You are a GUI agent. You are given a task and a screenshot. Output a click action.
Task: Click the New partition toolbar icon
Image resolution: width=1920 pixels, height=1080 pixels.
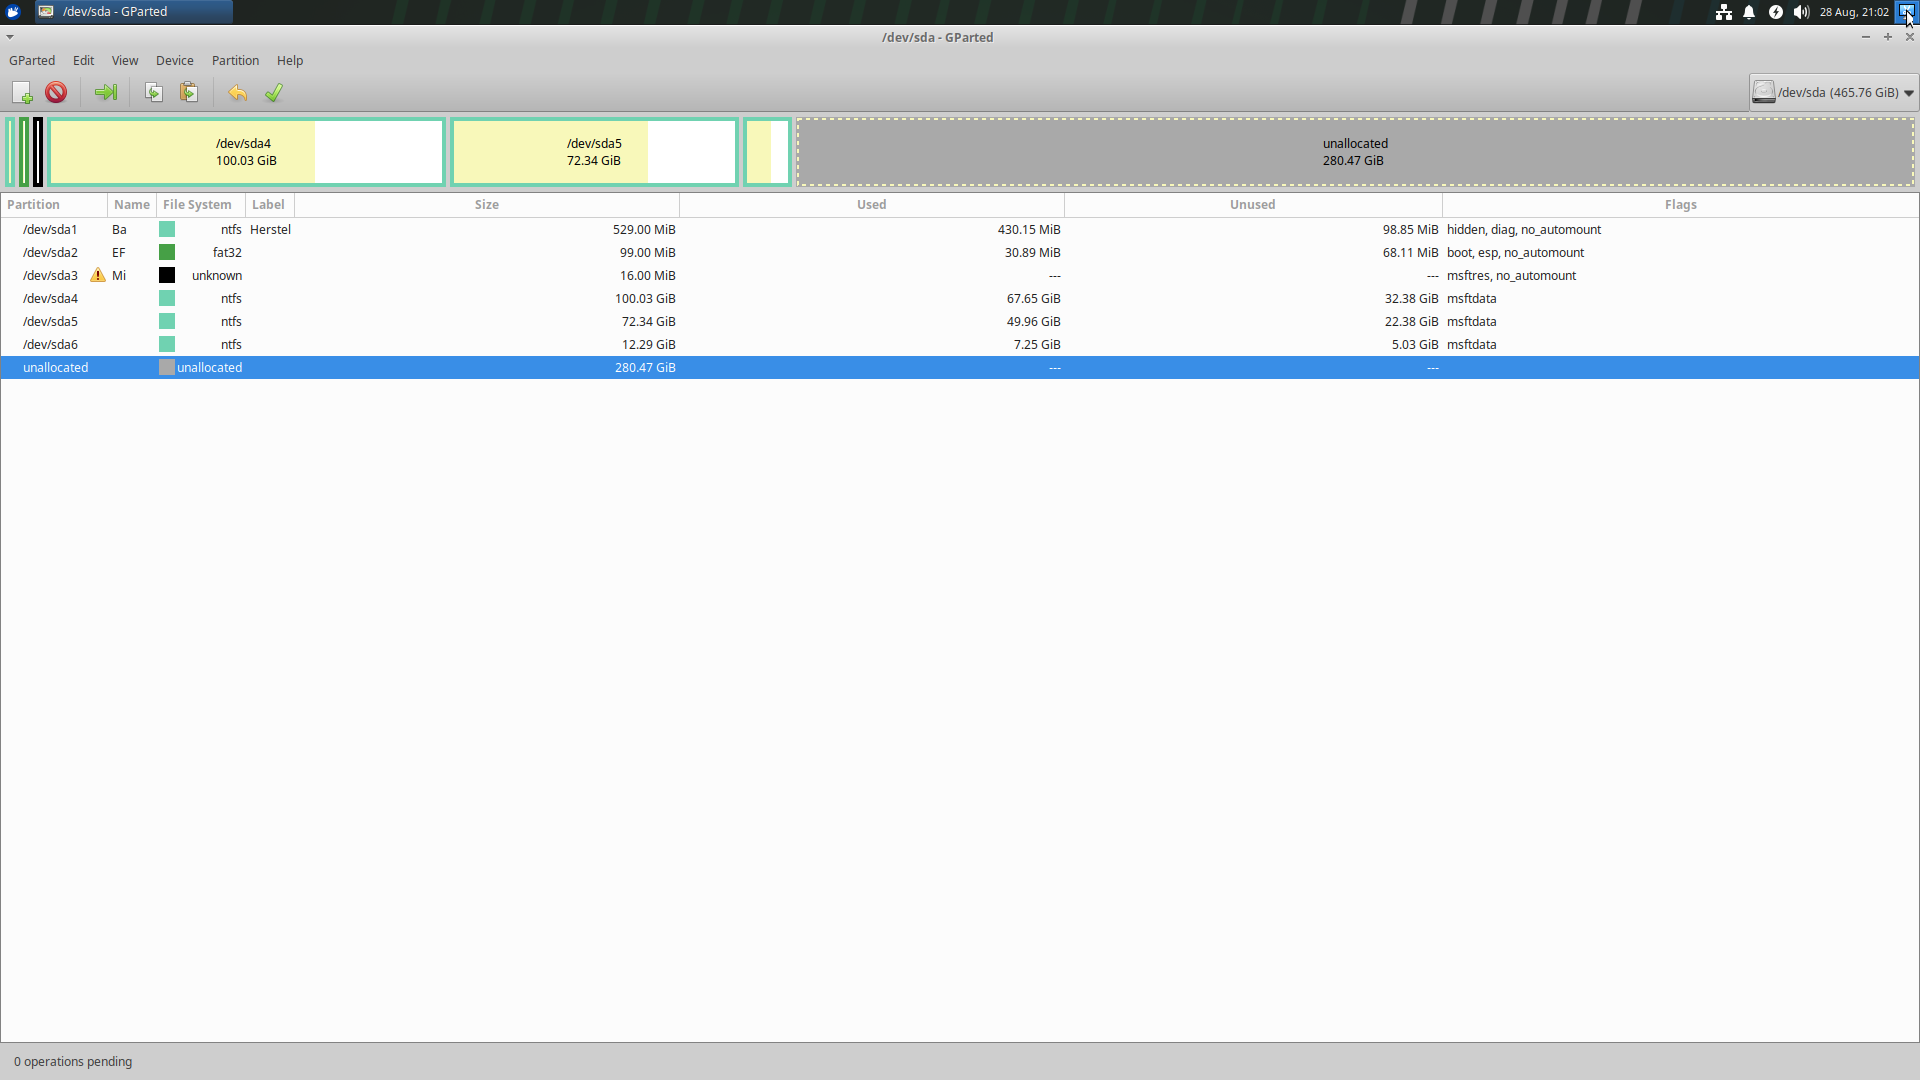(22, 93)
